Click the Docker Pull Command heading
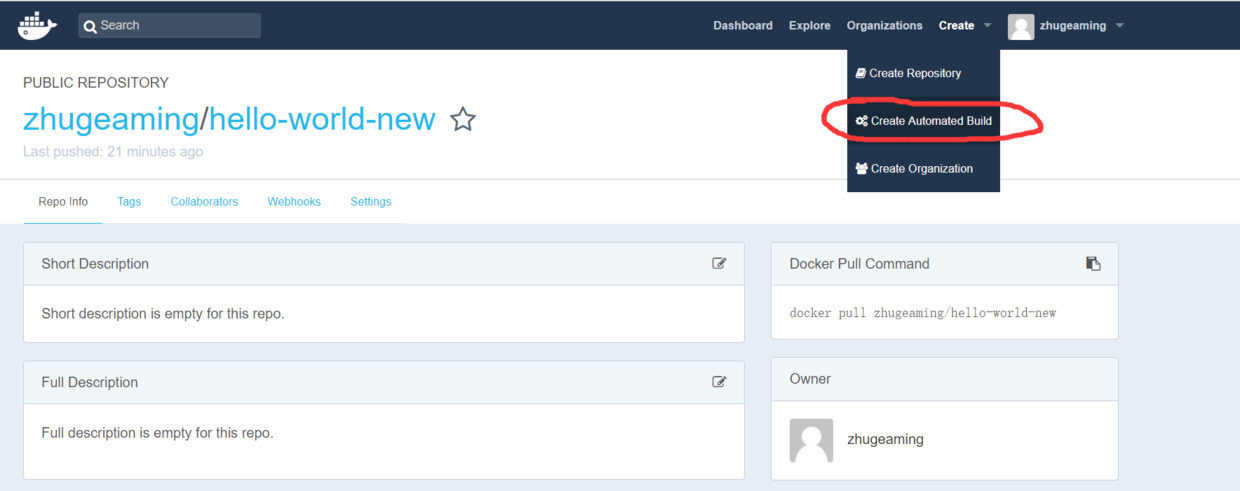 [x=859, y=264]
